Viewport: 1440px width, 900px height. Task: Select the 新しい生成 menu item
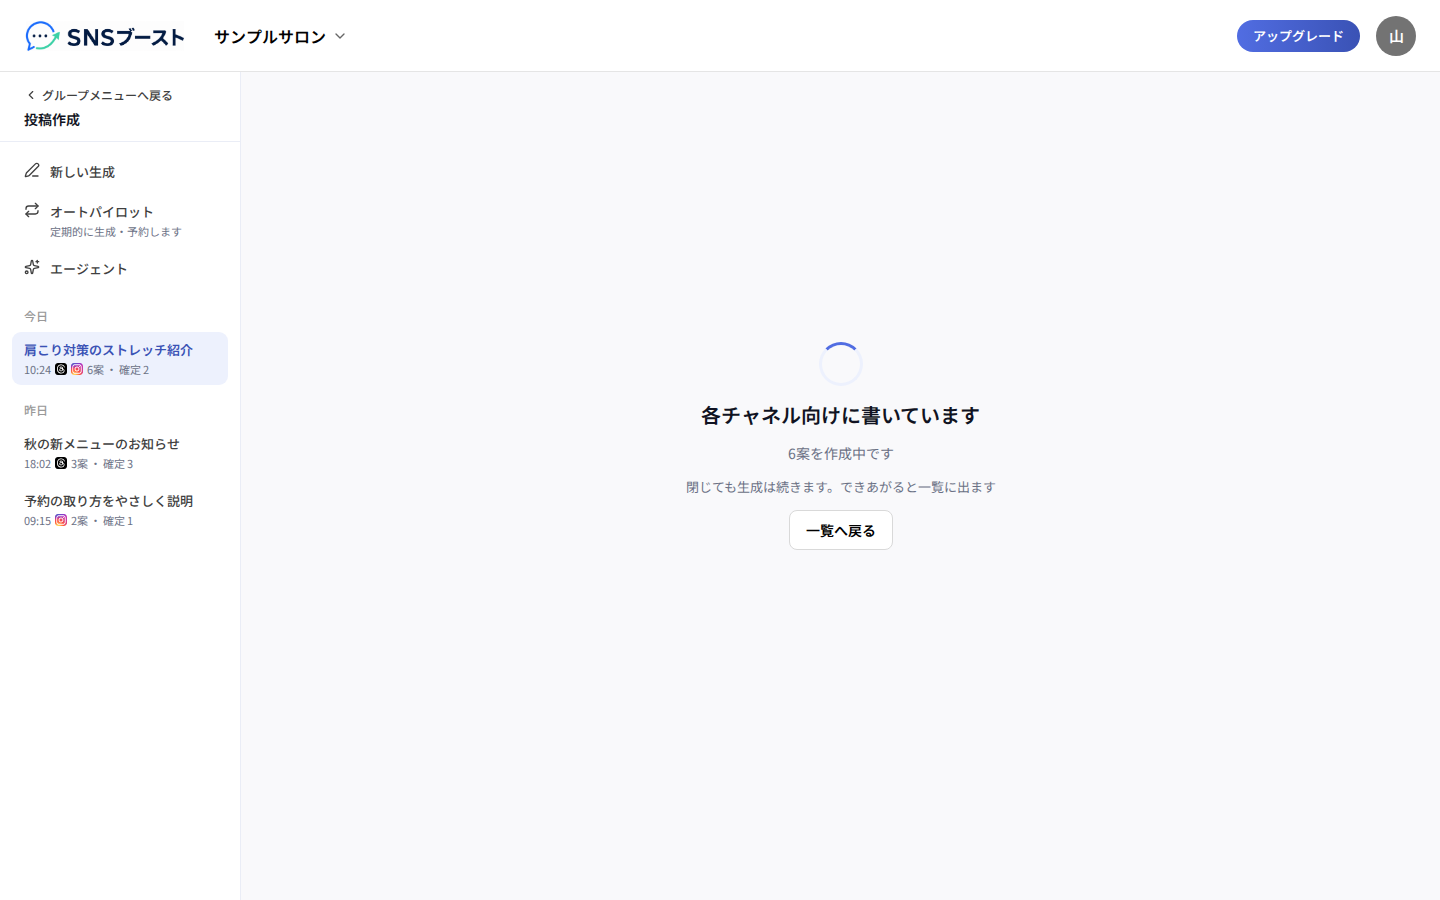point(120,172)
